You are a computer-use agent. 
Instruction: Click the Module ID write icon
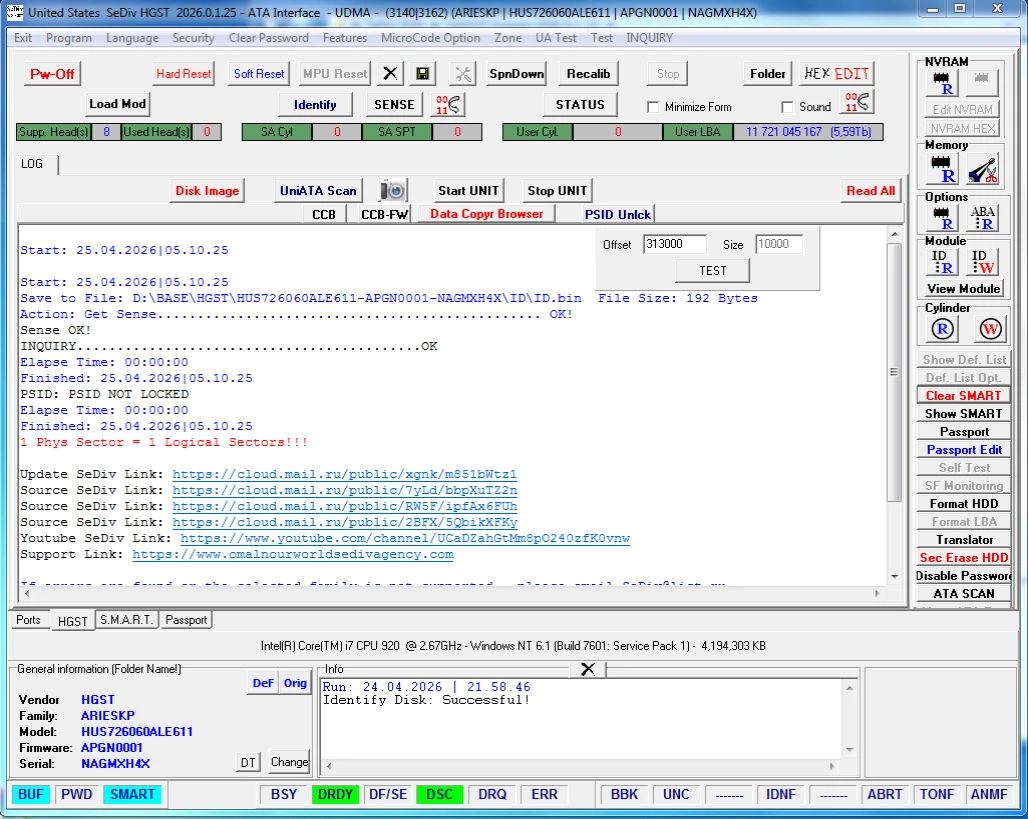click(983, 262)
